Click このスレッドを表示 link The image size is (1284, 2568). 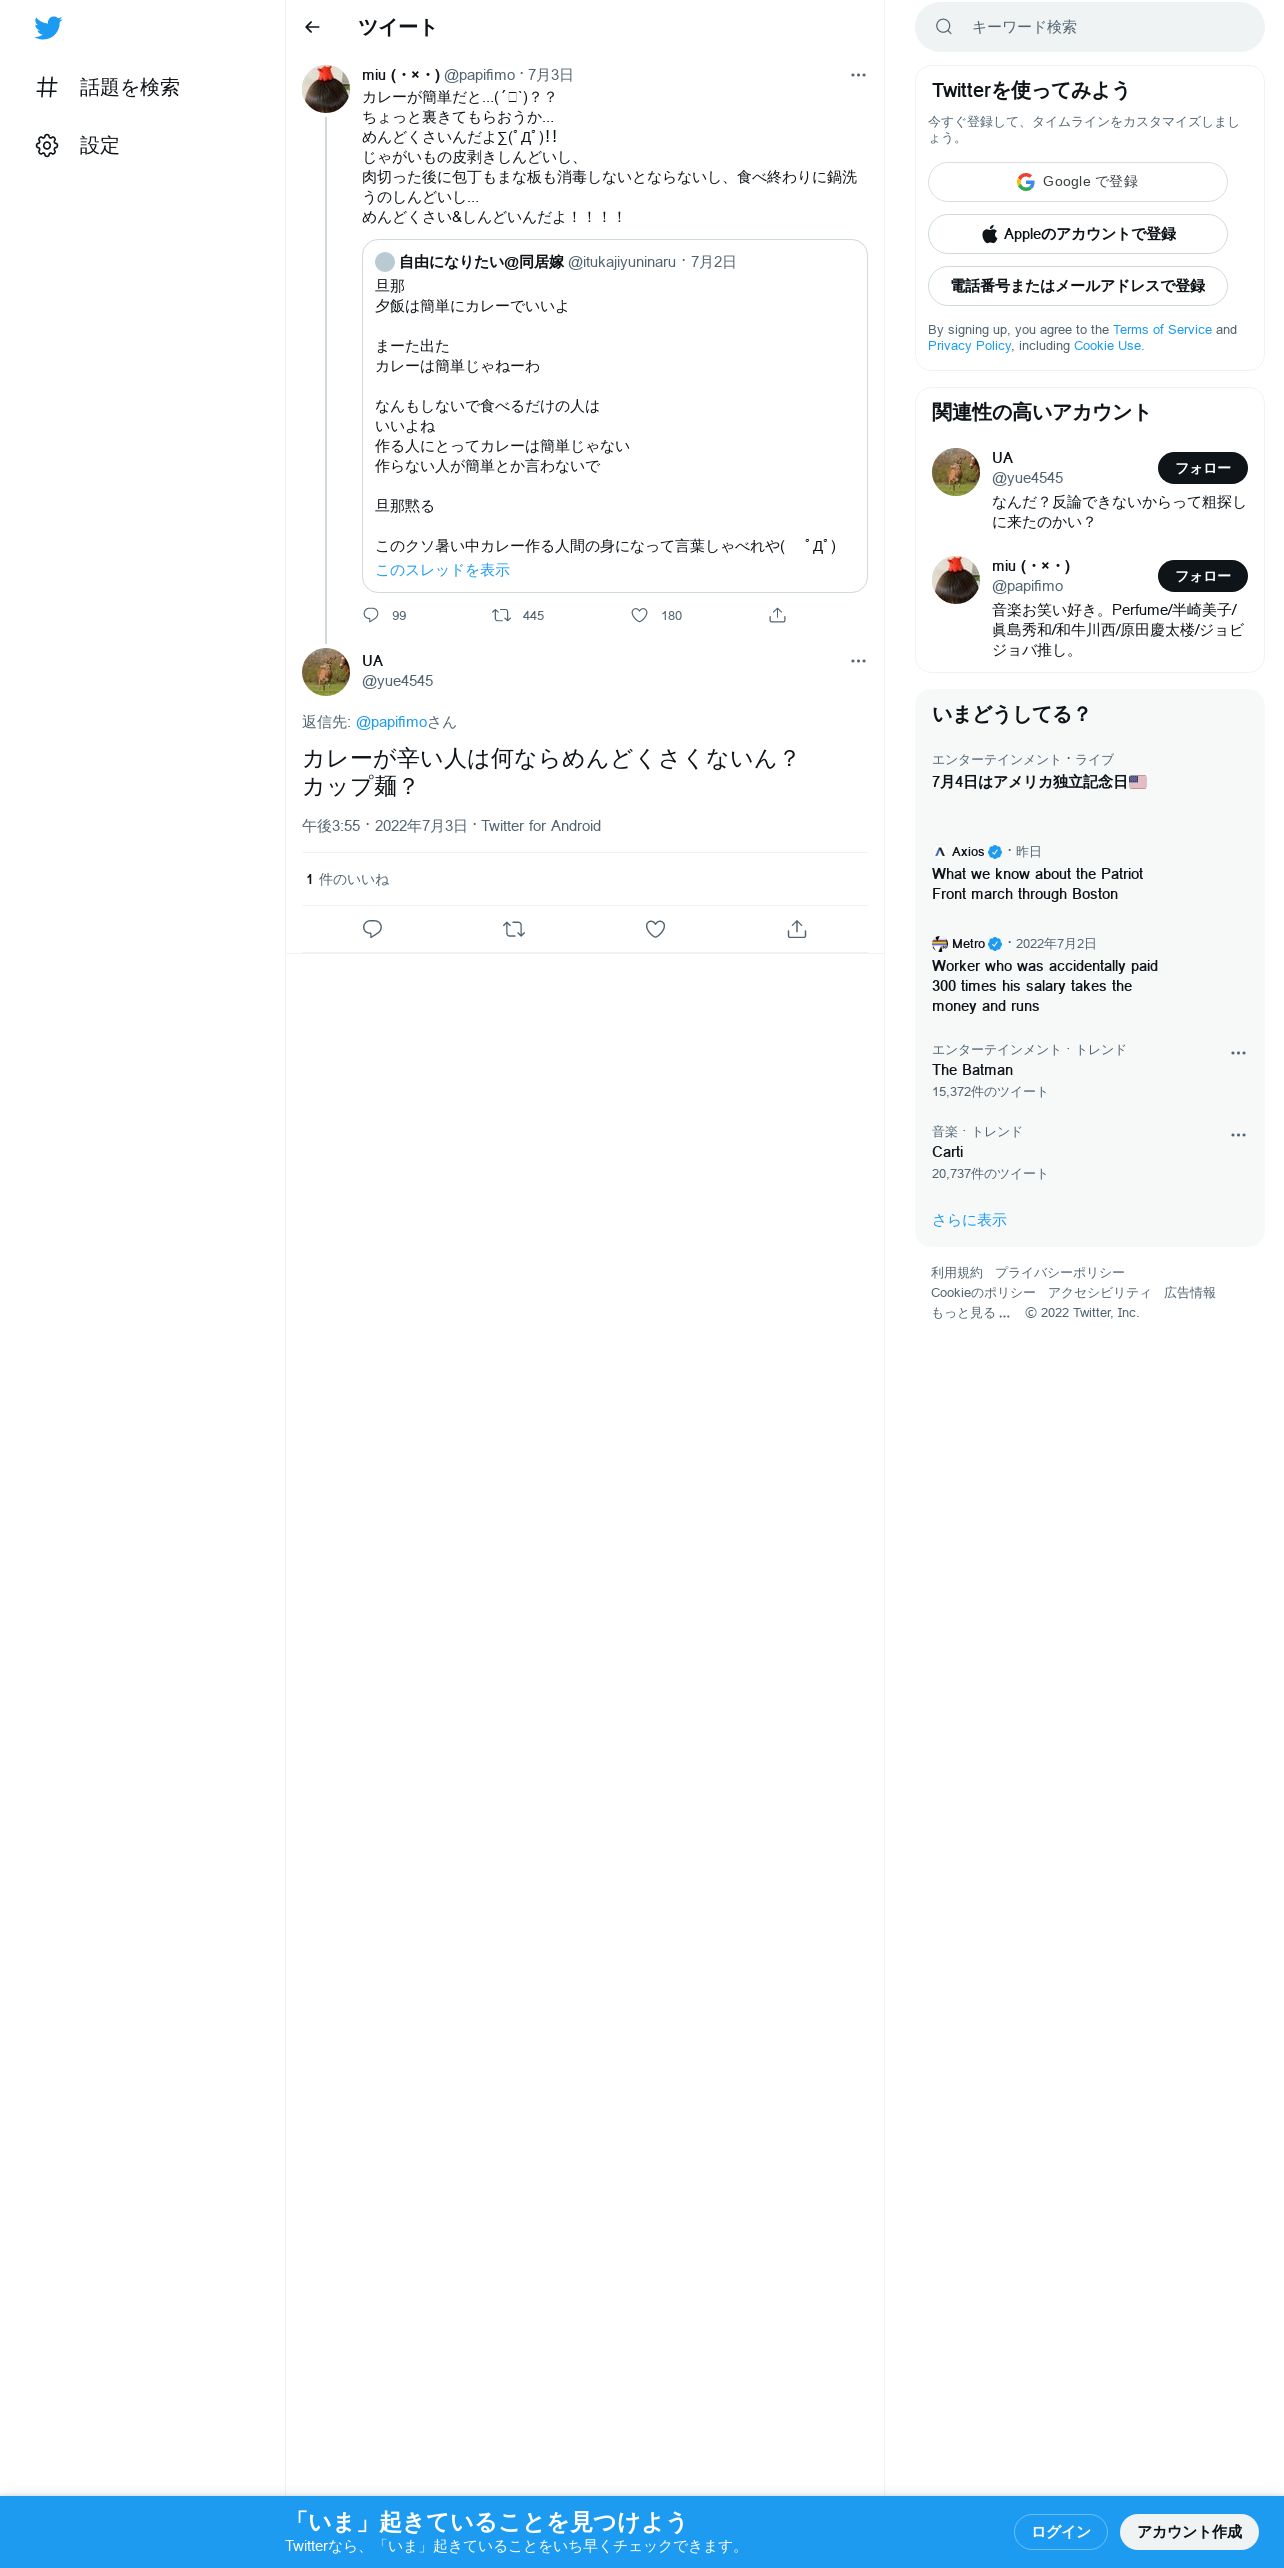[x=442, y=570]
